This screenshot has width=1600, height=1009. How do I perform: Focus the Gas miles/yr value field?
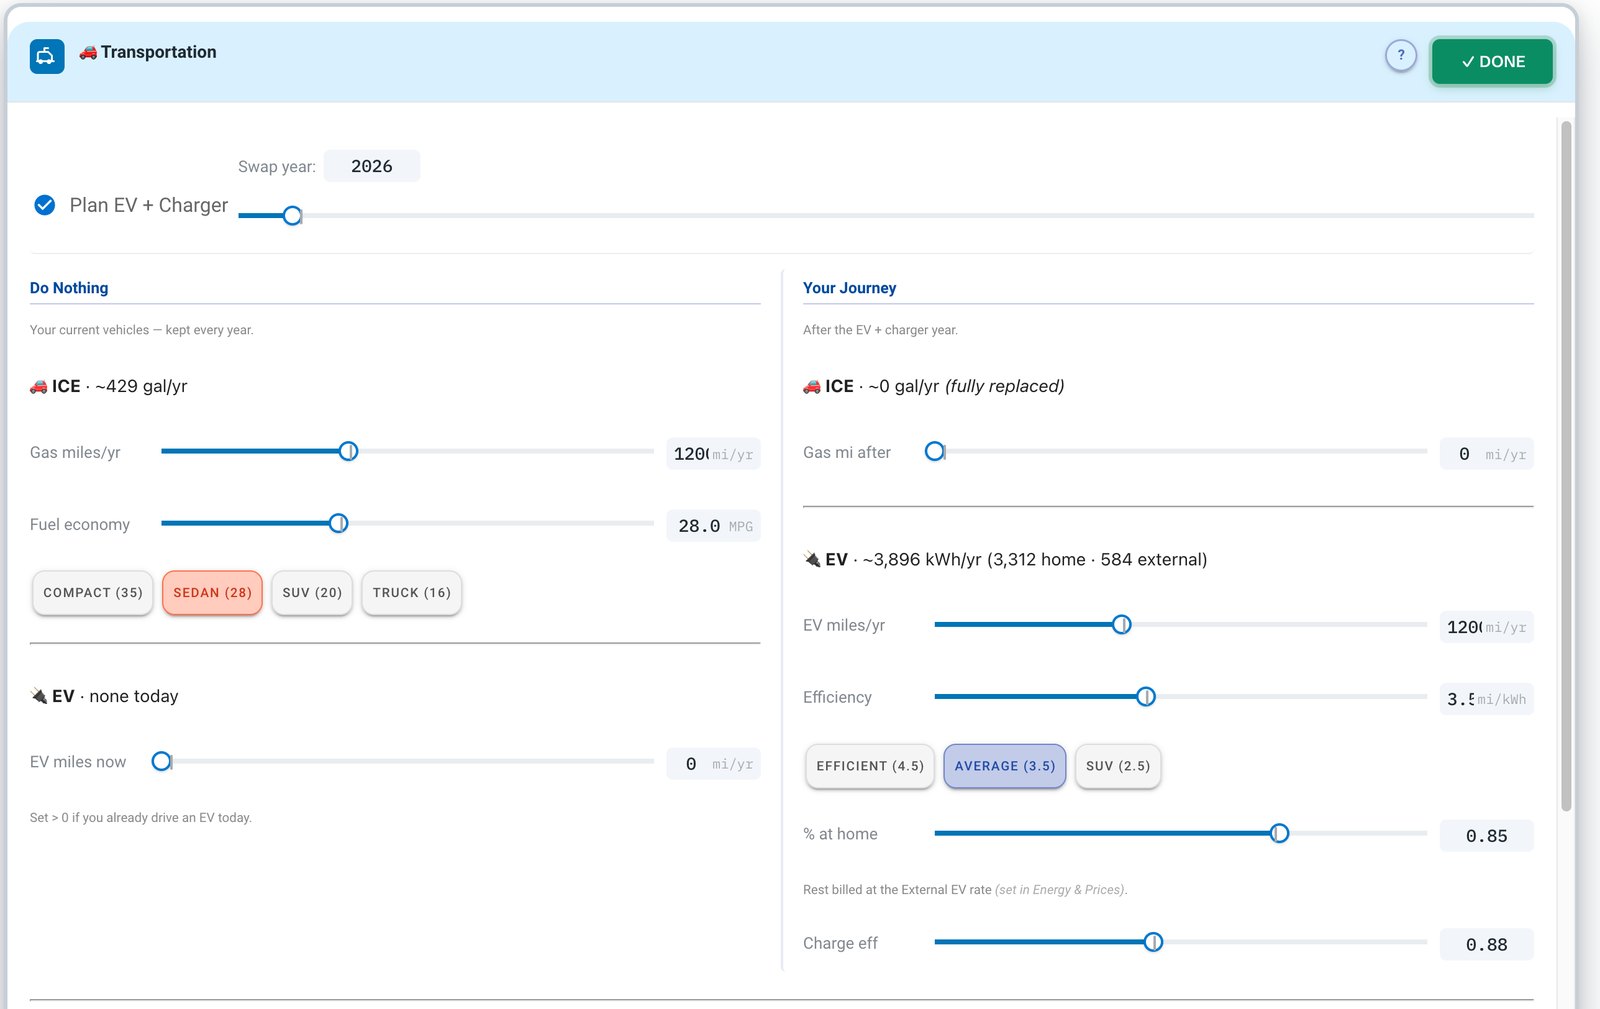pyautogui.click(x=713, y=454)
